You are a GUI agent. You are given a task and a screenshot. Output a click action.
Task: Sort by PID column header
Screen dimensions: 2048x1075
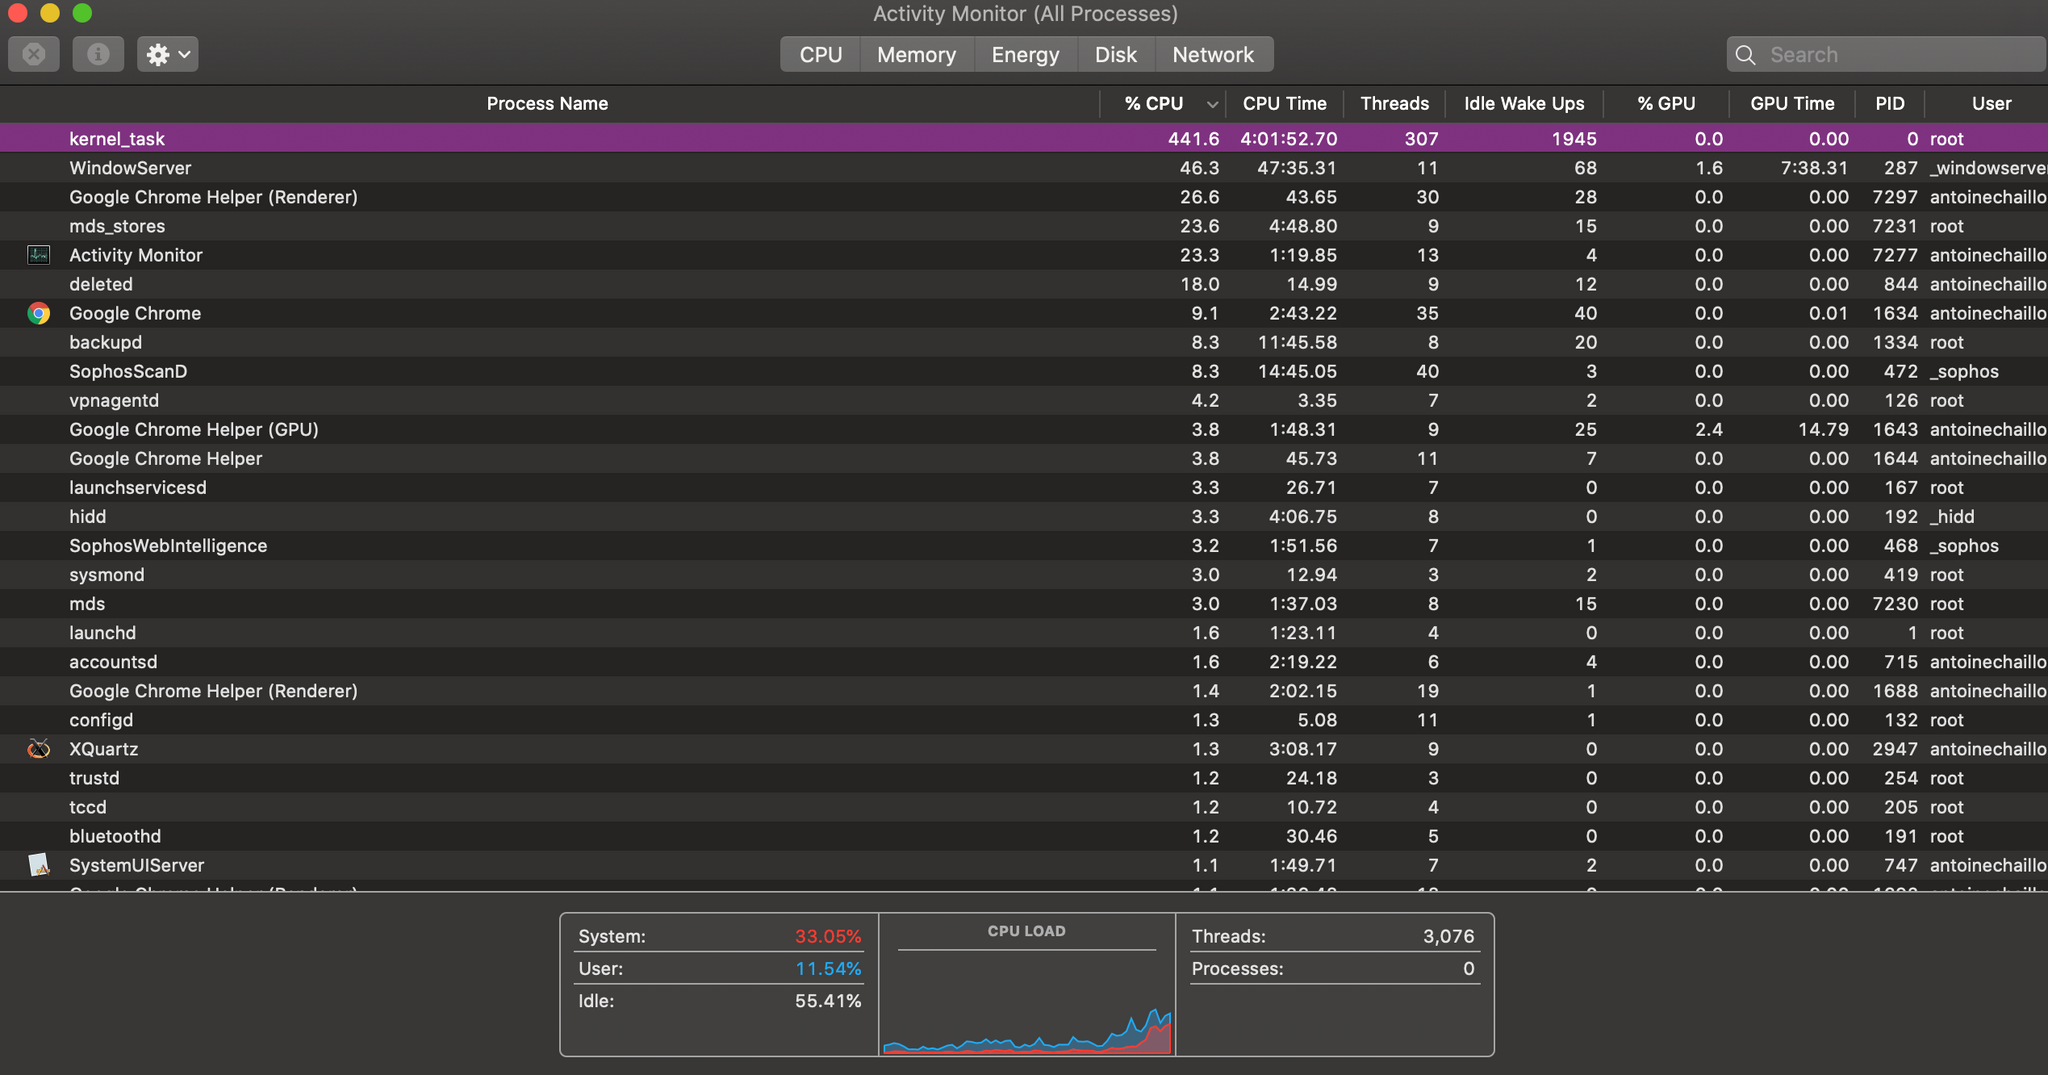1890,104
